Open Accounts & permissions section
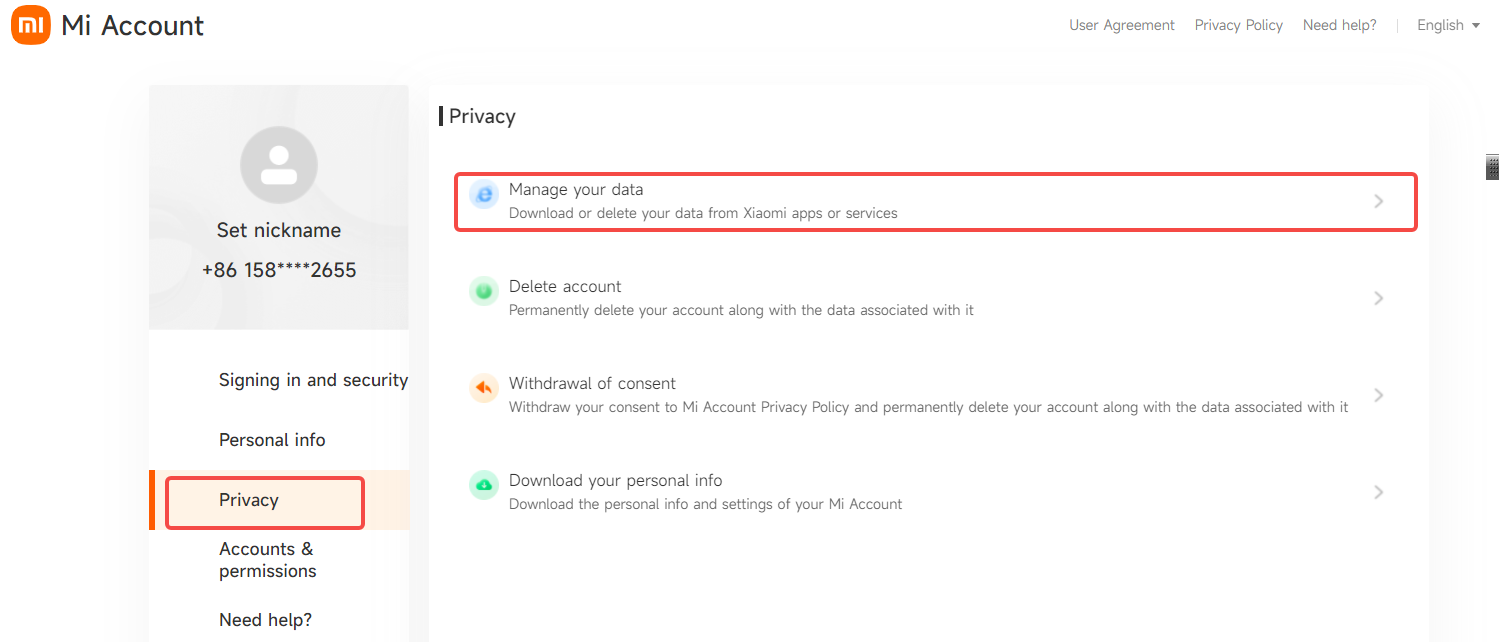Image resolution: width=1499 pixels, height=642 pixels. point(267,560)
